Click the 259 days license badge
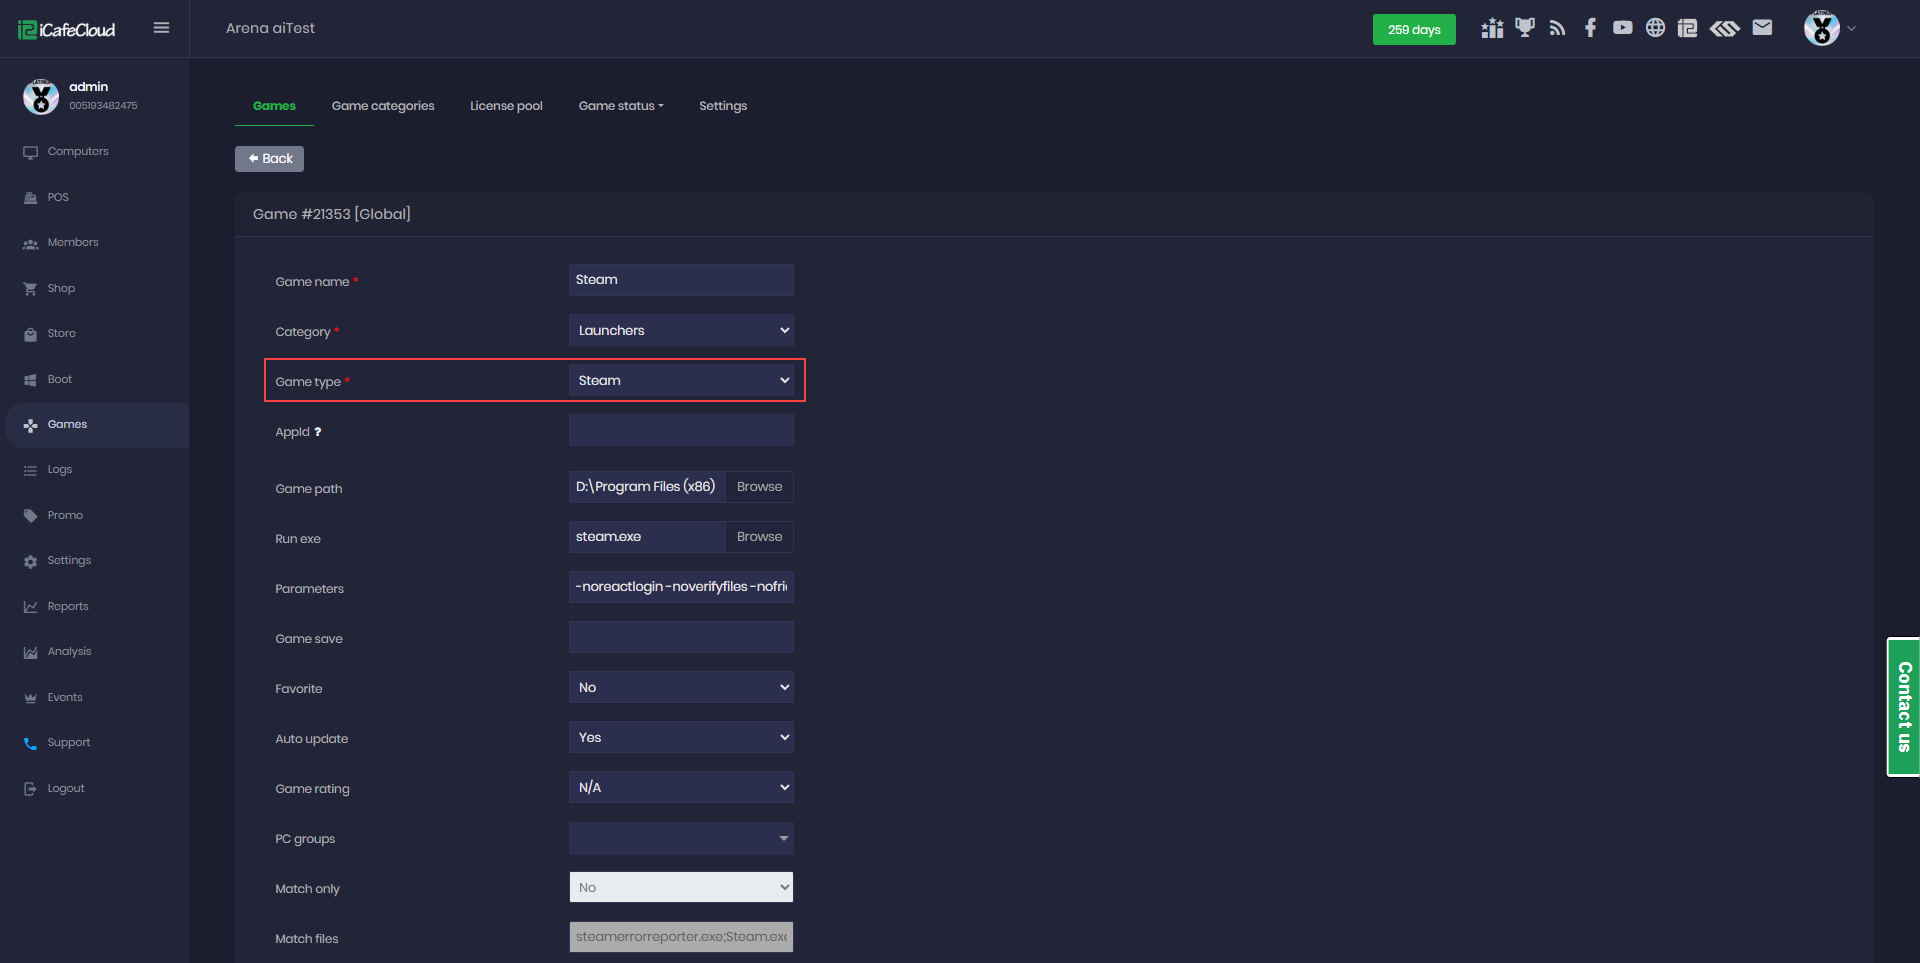The image size is (1920, 963). (x=1413, y=30)
